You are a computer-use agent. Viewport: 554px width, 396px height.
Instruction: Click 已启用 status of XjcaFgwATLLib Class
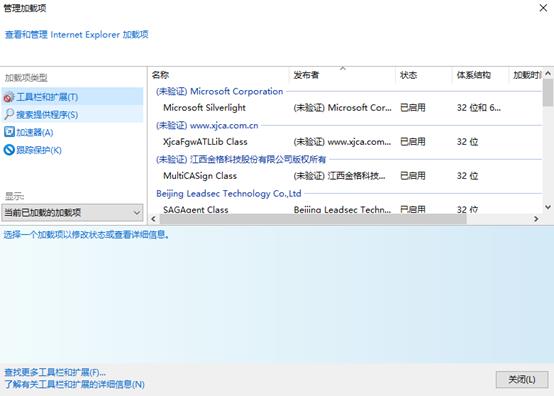pyautogui.click(x=412, y=142)
